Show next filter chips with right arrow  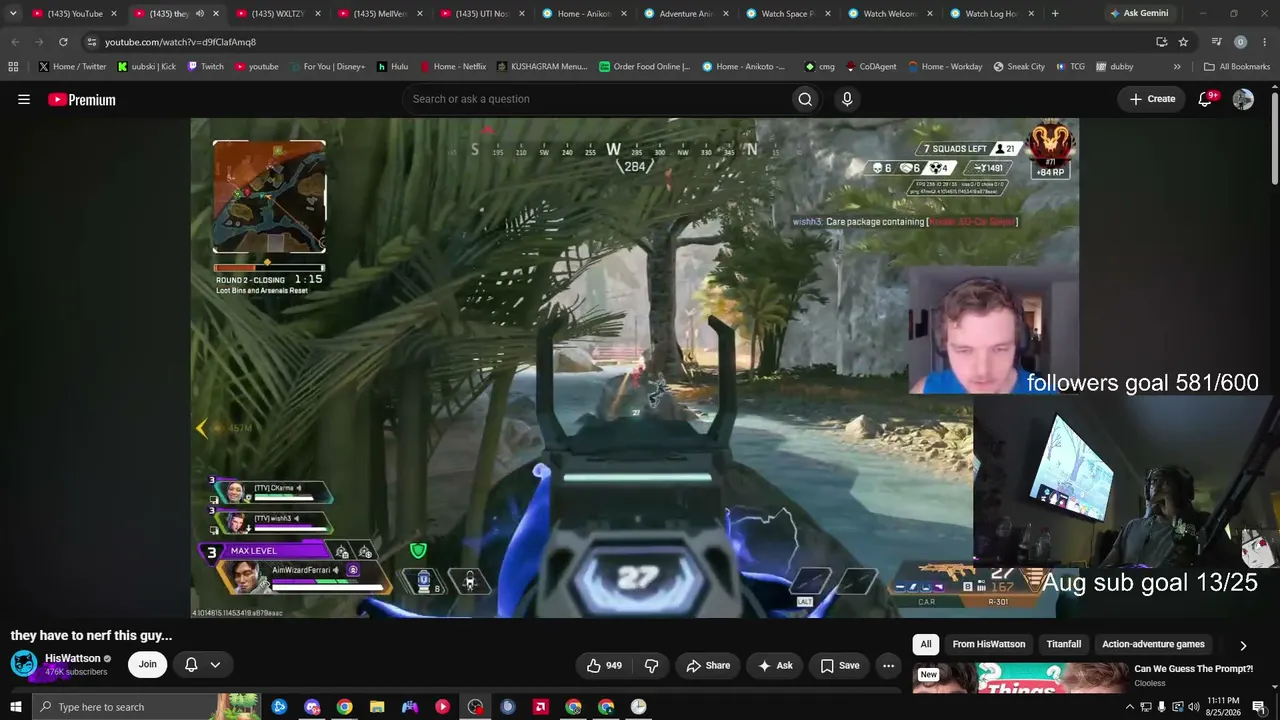point(1243,645)
